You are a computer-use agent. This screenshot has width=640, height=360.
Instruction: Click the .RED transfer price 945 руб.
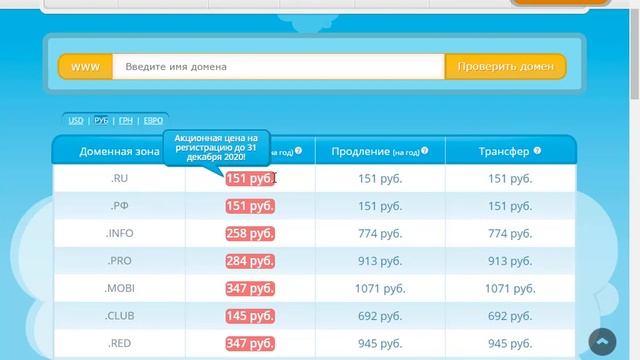tap(510, 343)
